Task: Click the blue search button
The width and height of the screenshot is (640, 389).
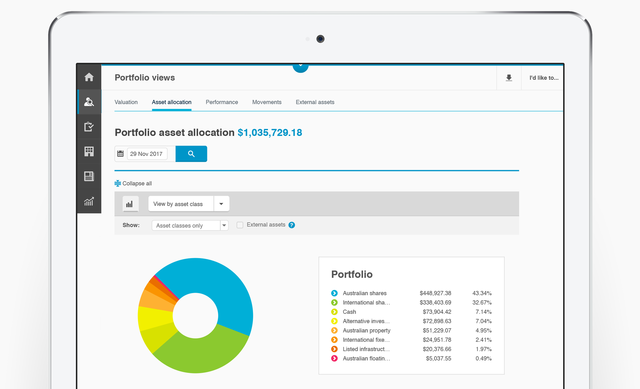Action: [x=191, y=154]
